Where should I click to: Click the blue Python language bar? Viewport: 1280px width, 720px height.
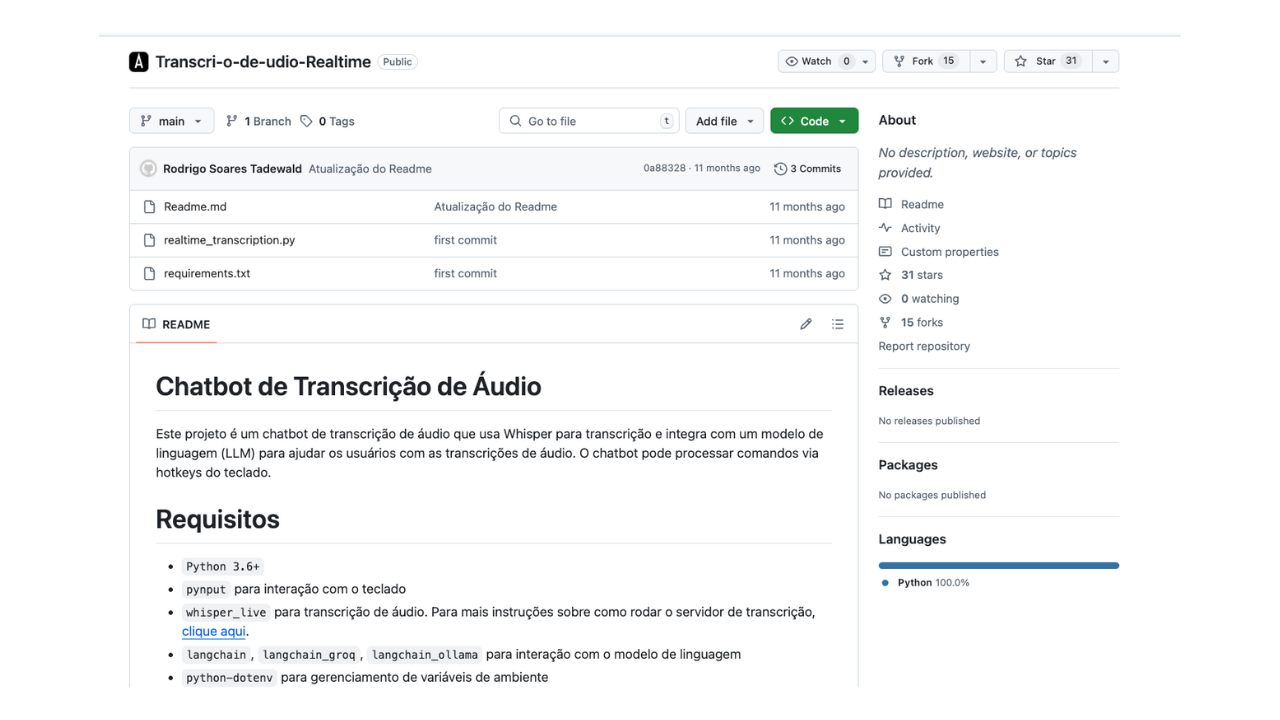click(998, 566)
